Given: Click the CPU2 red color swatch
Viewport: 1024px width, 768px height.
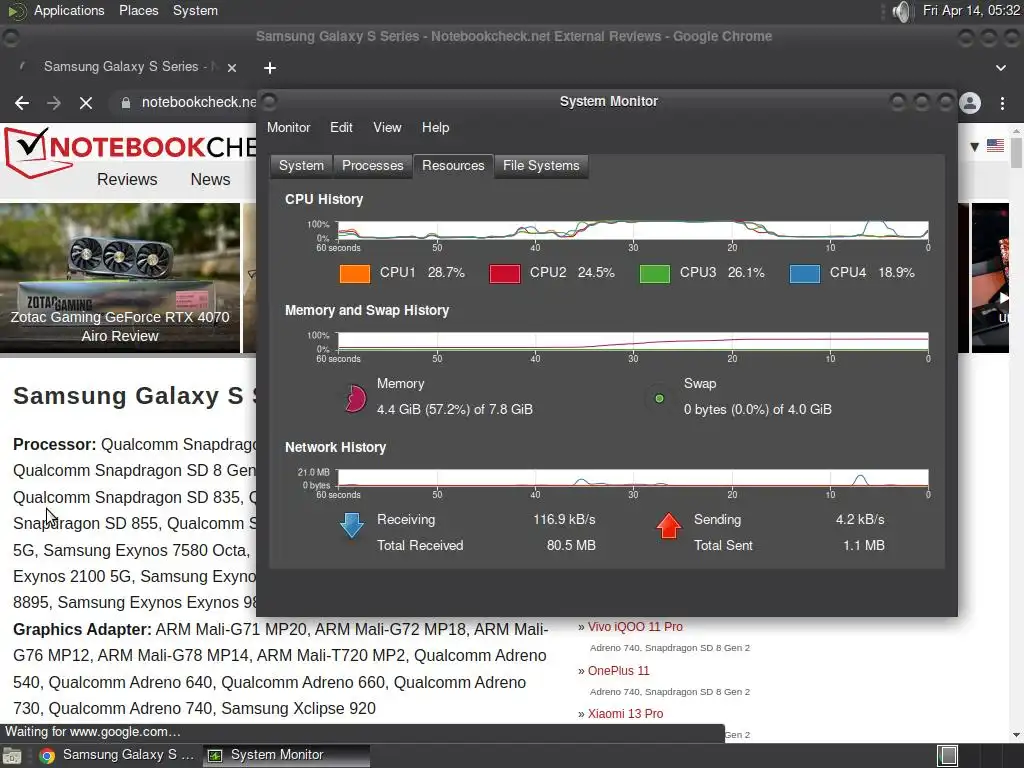Looking at the screenshot, I should coord(505,273).
